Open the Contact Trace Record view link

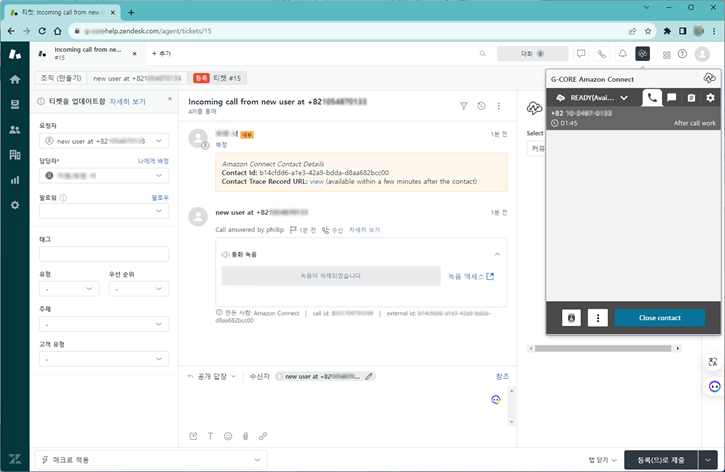[x=317, y=182]
